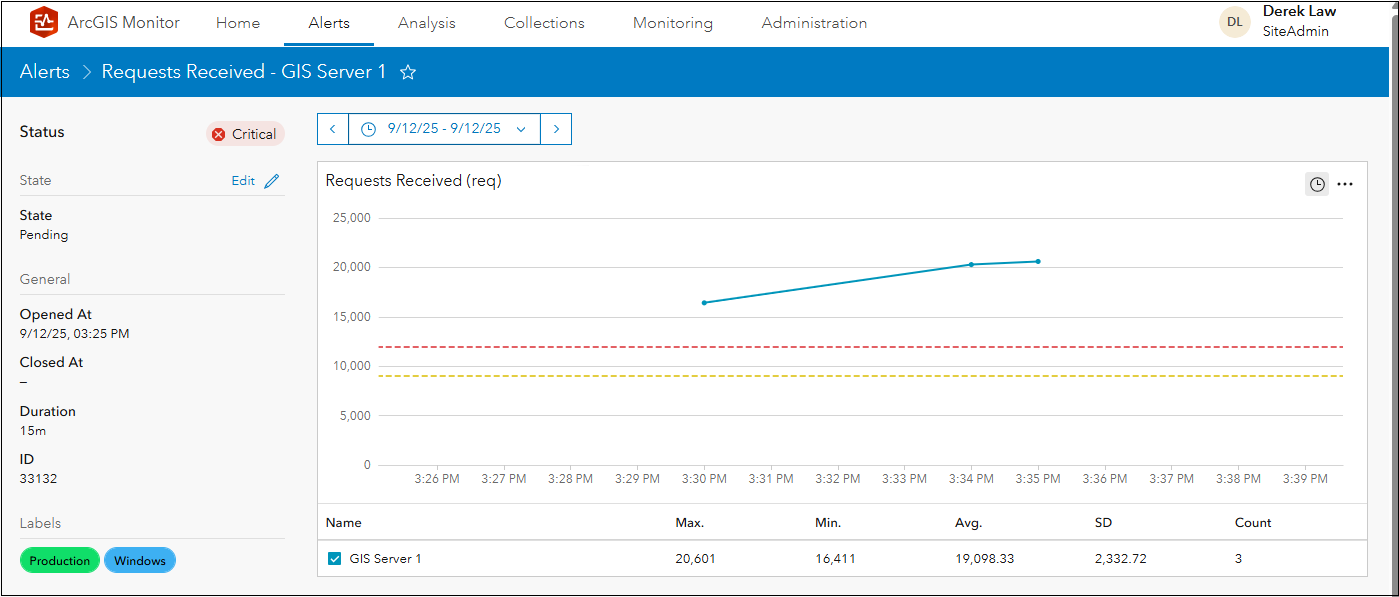Image resolution: width=1399 pixels, height=597 pixels.
Task: Favorite this alert with the star icon
Action: click(408, 72)
